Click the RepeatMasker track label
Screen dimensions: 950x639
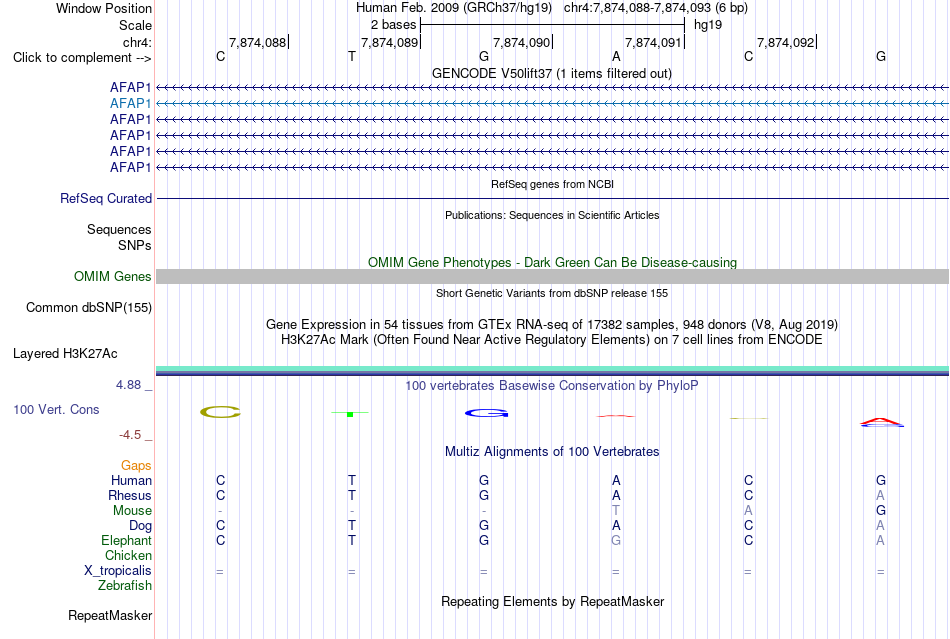coord(110,615)
